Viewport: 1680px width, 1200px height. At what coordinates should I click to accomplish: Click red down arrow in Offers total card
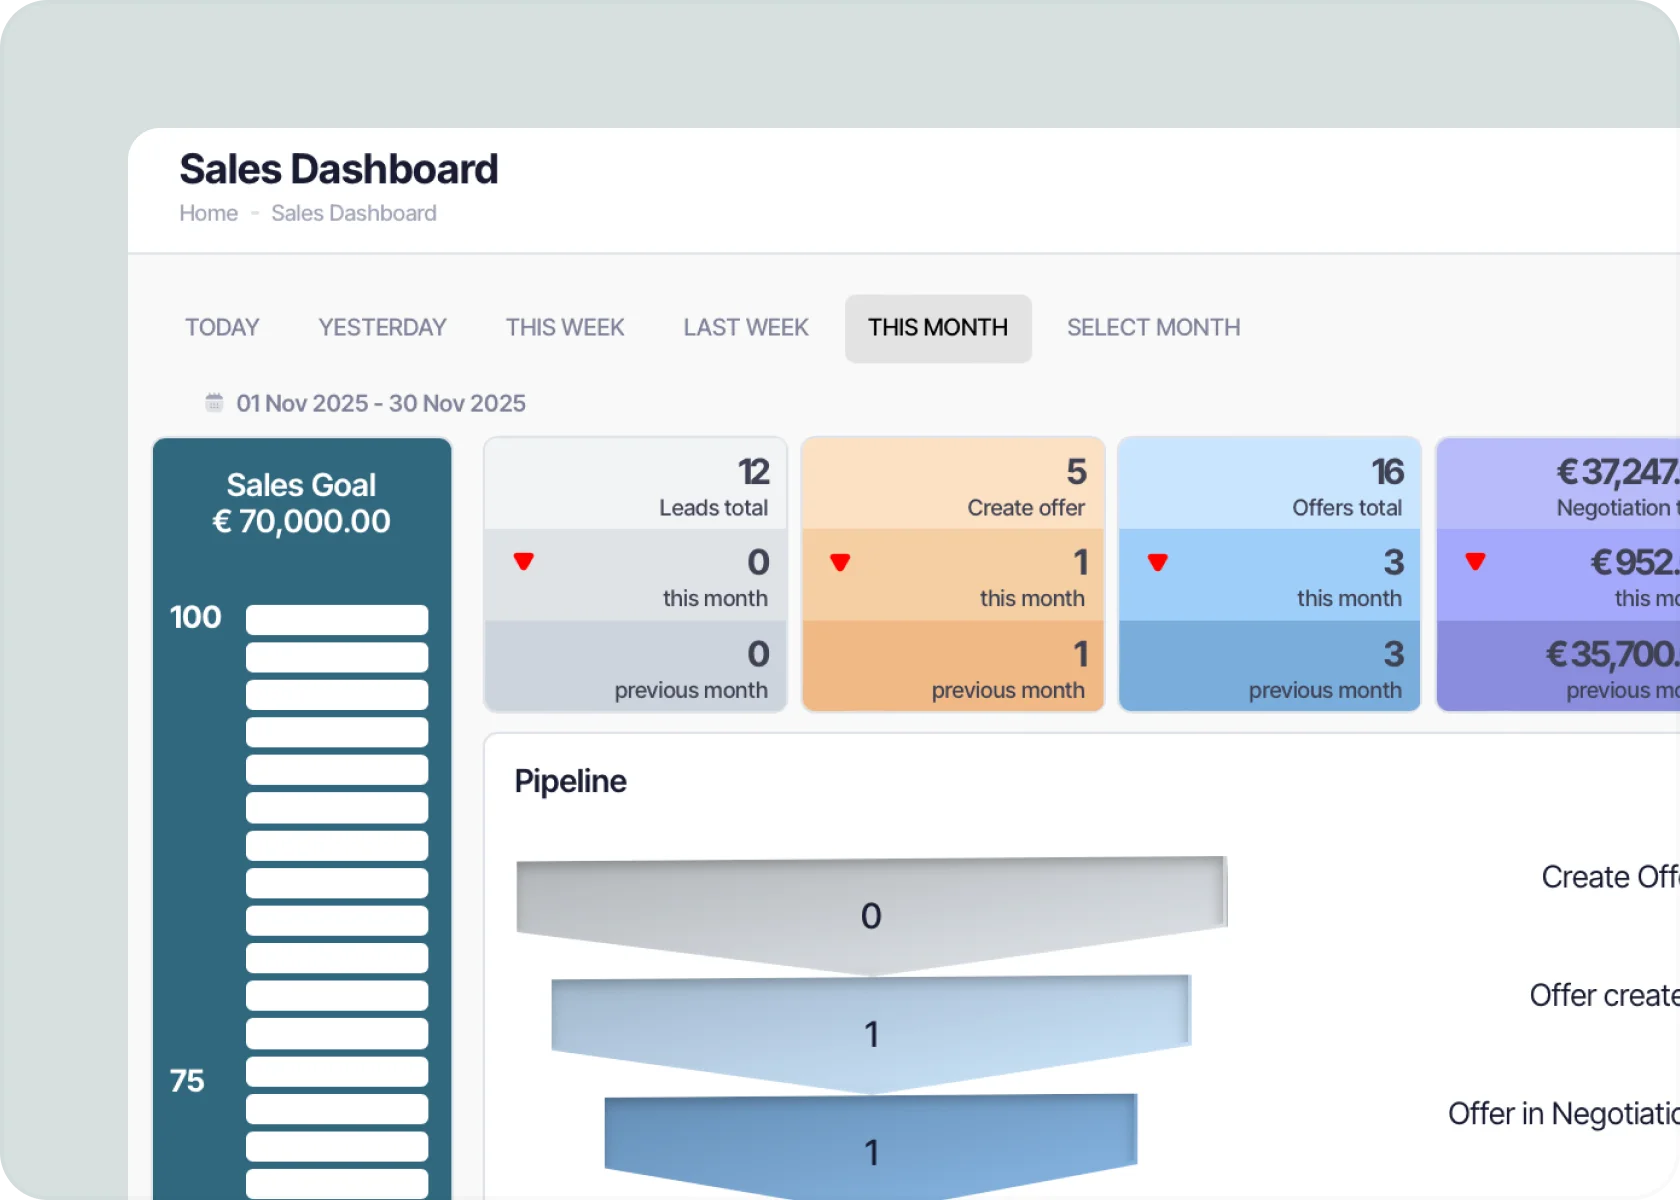pyautogui.click(x=1158, y=563)
